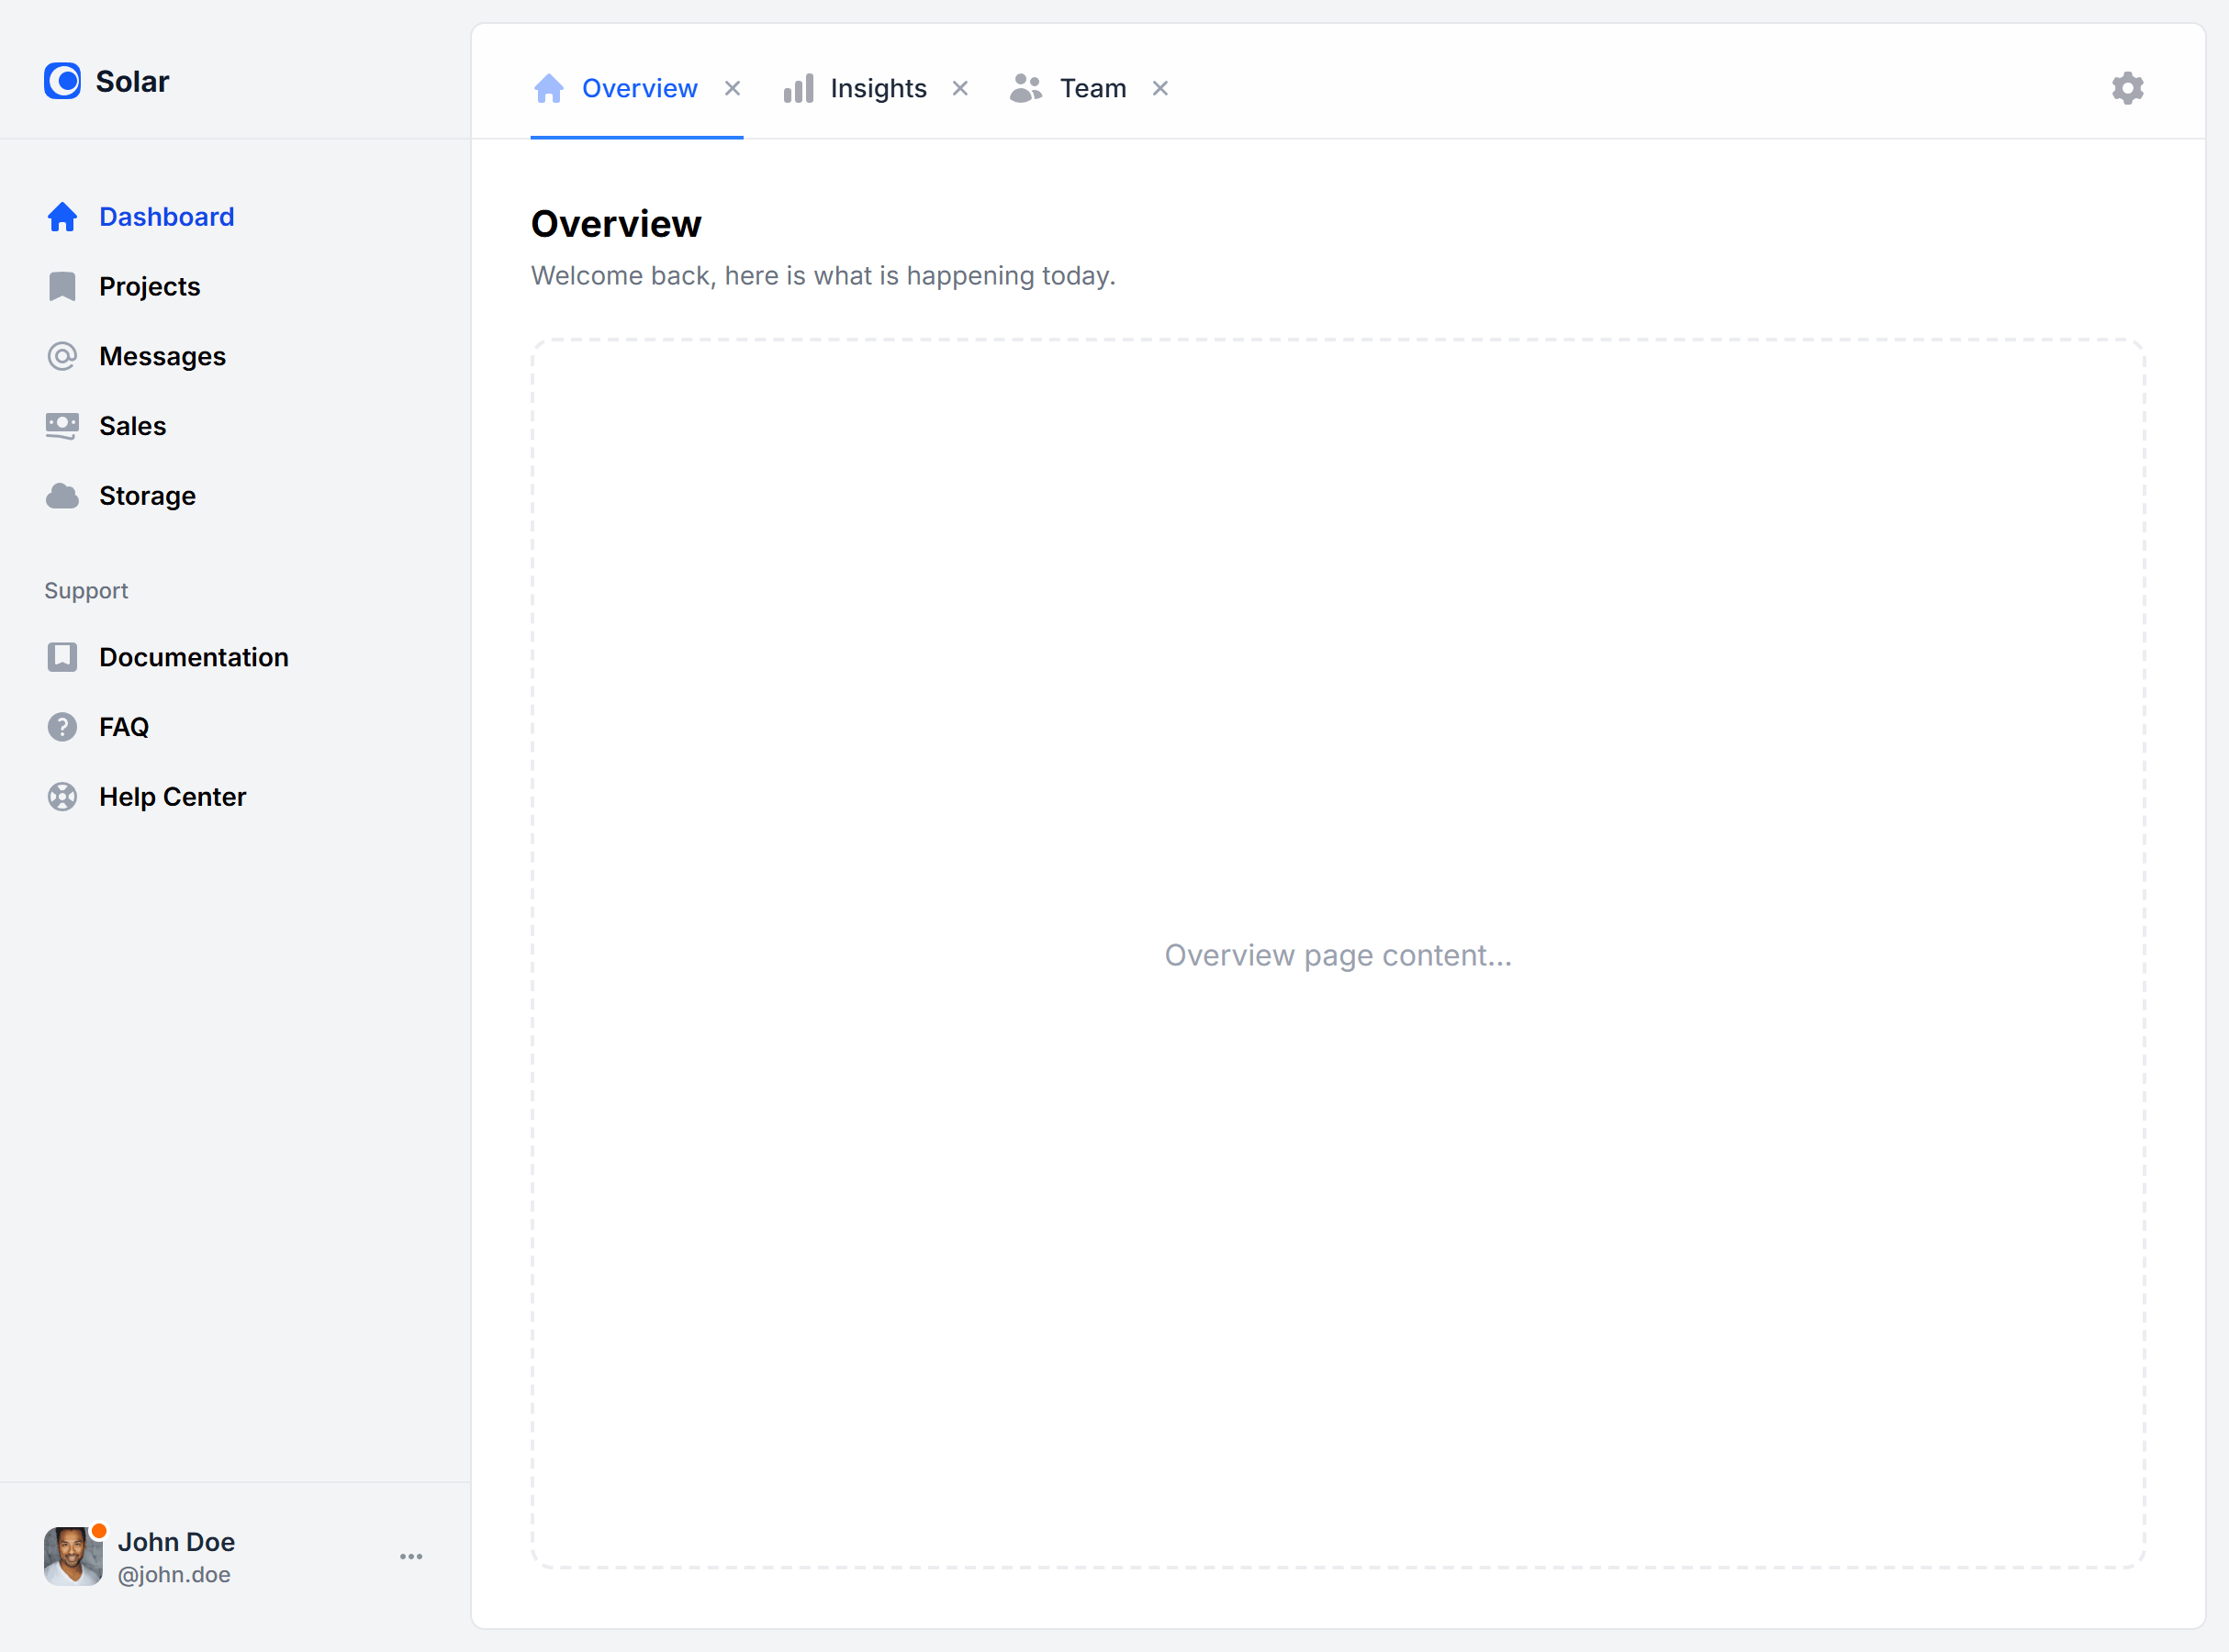This screenshot has height=1652, width=2229.
Task: Select the Overview tab label
Action: click(639, 88)
